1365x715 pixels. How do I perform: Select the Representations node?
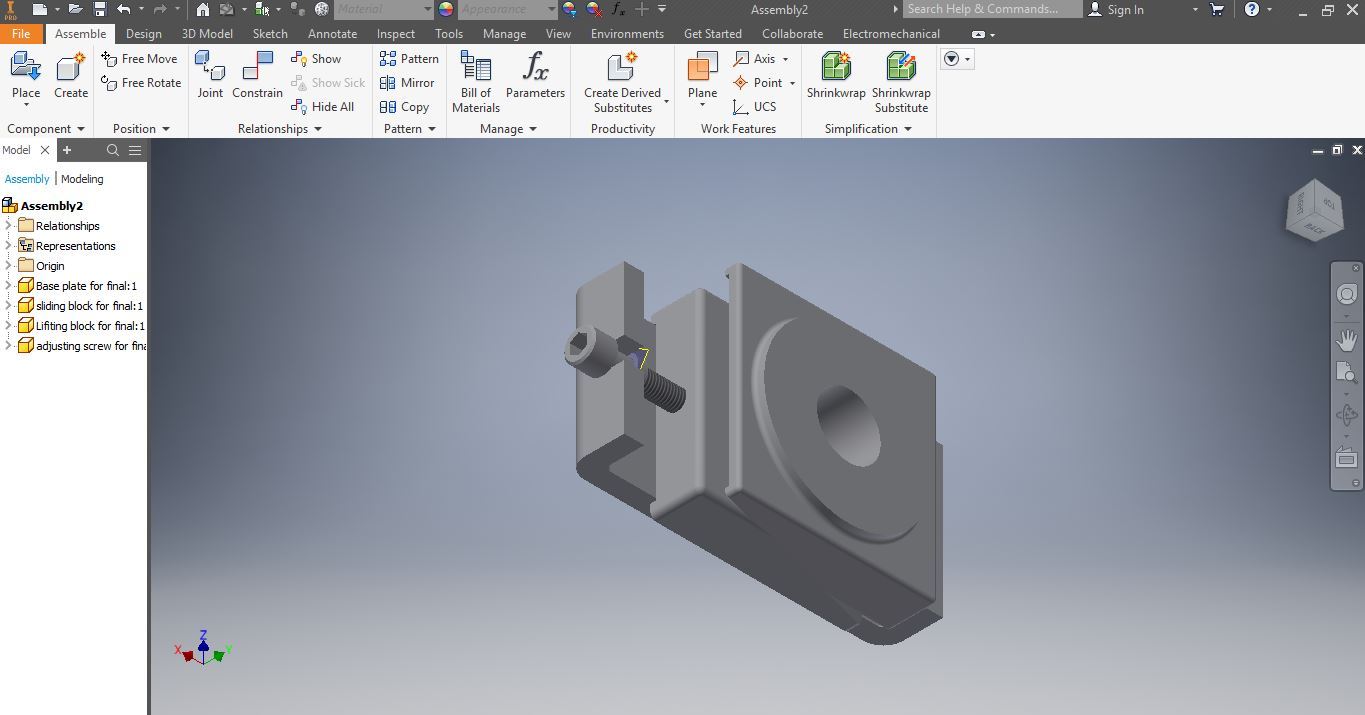pos(67,246)
